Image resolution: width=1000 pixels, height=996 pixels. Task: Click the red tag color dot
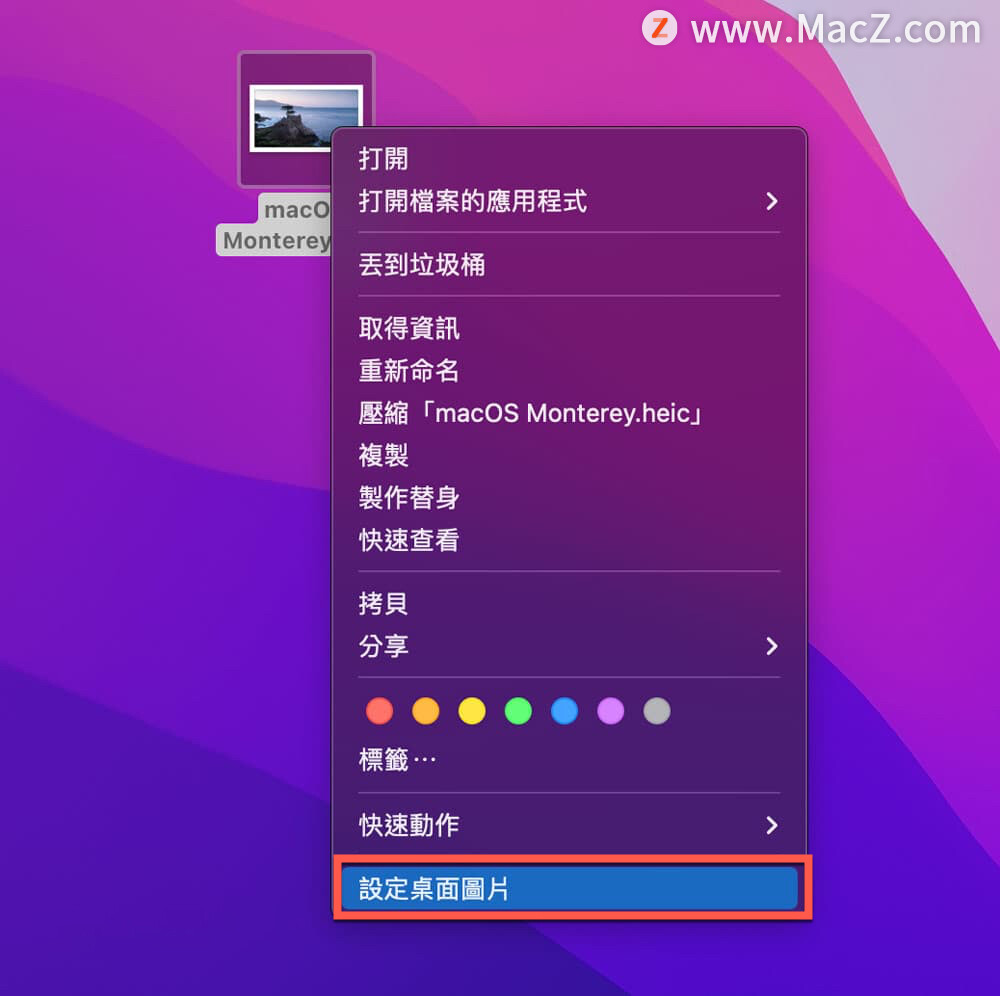click(379, 711)
